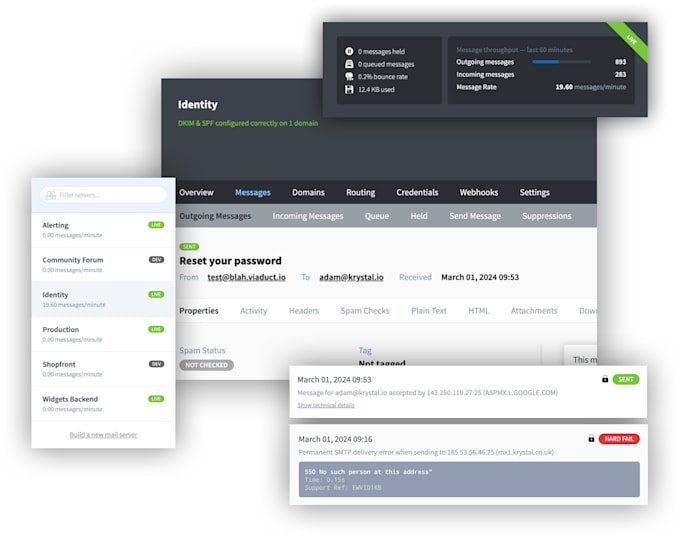Click the SMTP error code block
The image size is (680, 537).
[x=469, y=479]
